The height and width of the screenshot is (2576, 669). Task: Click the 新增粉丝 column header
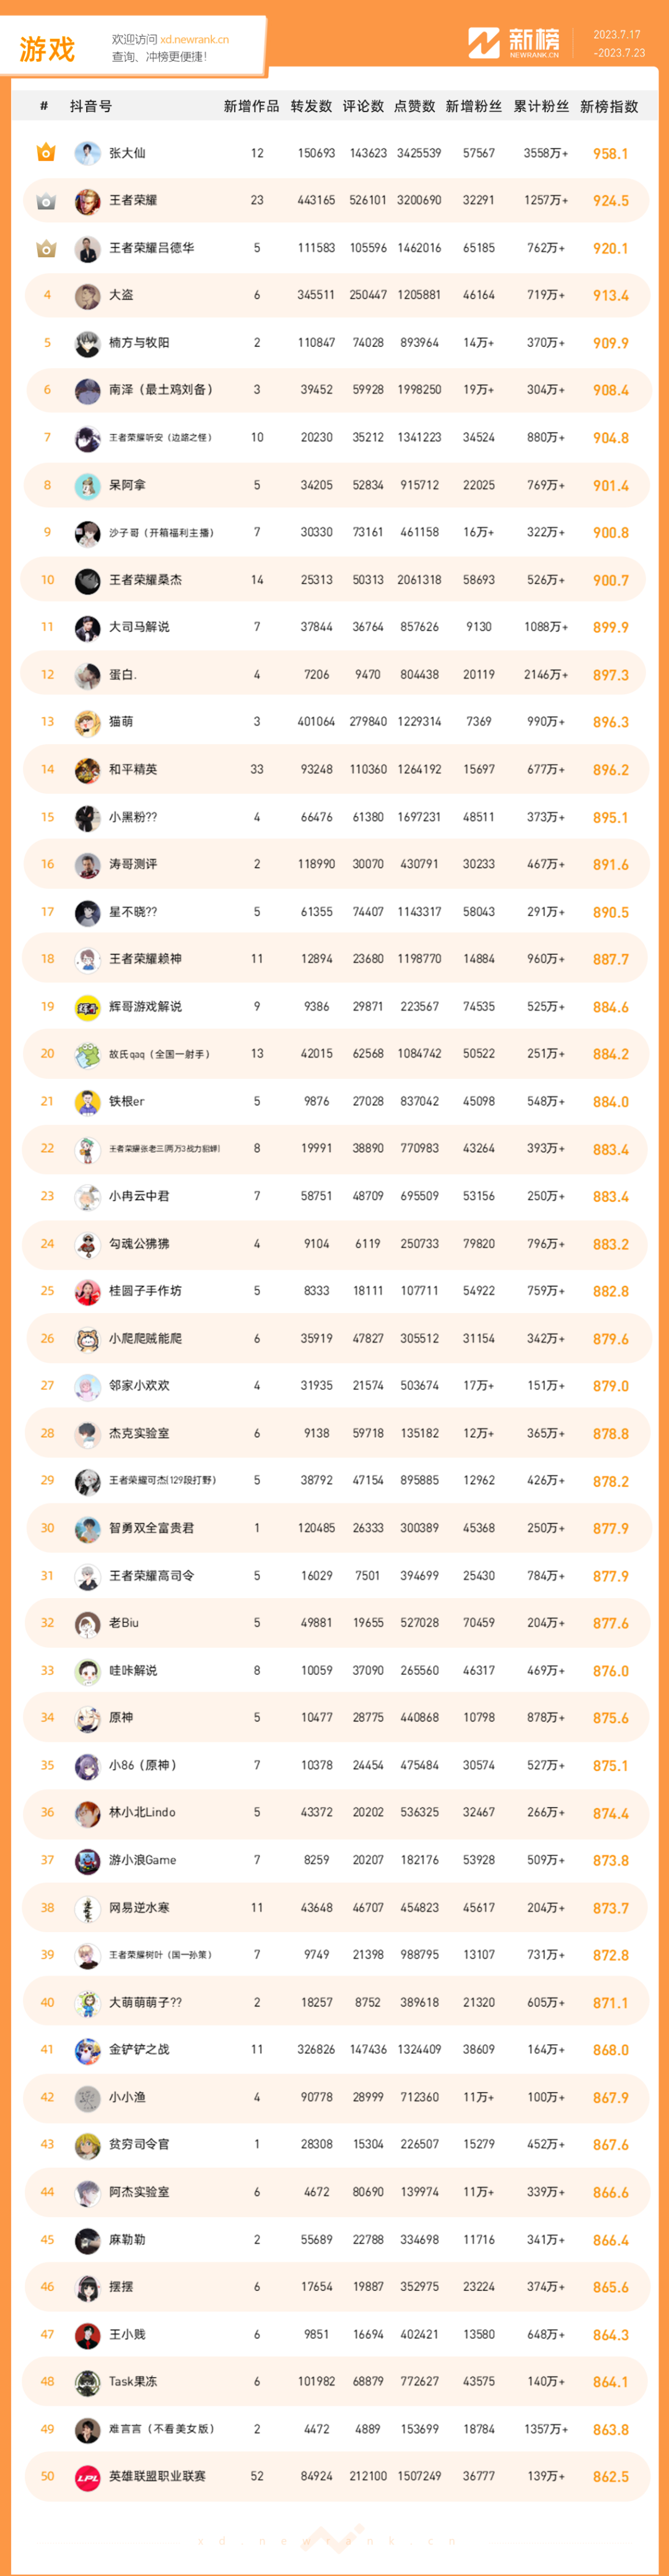(473, 106)
